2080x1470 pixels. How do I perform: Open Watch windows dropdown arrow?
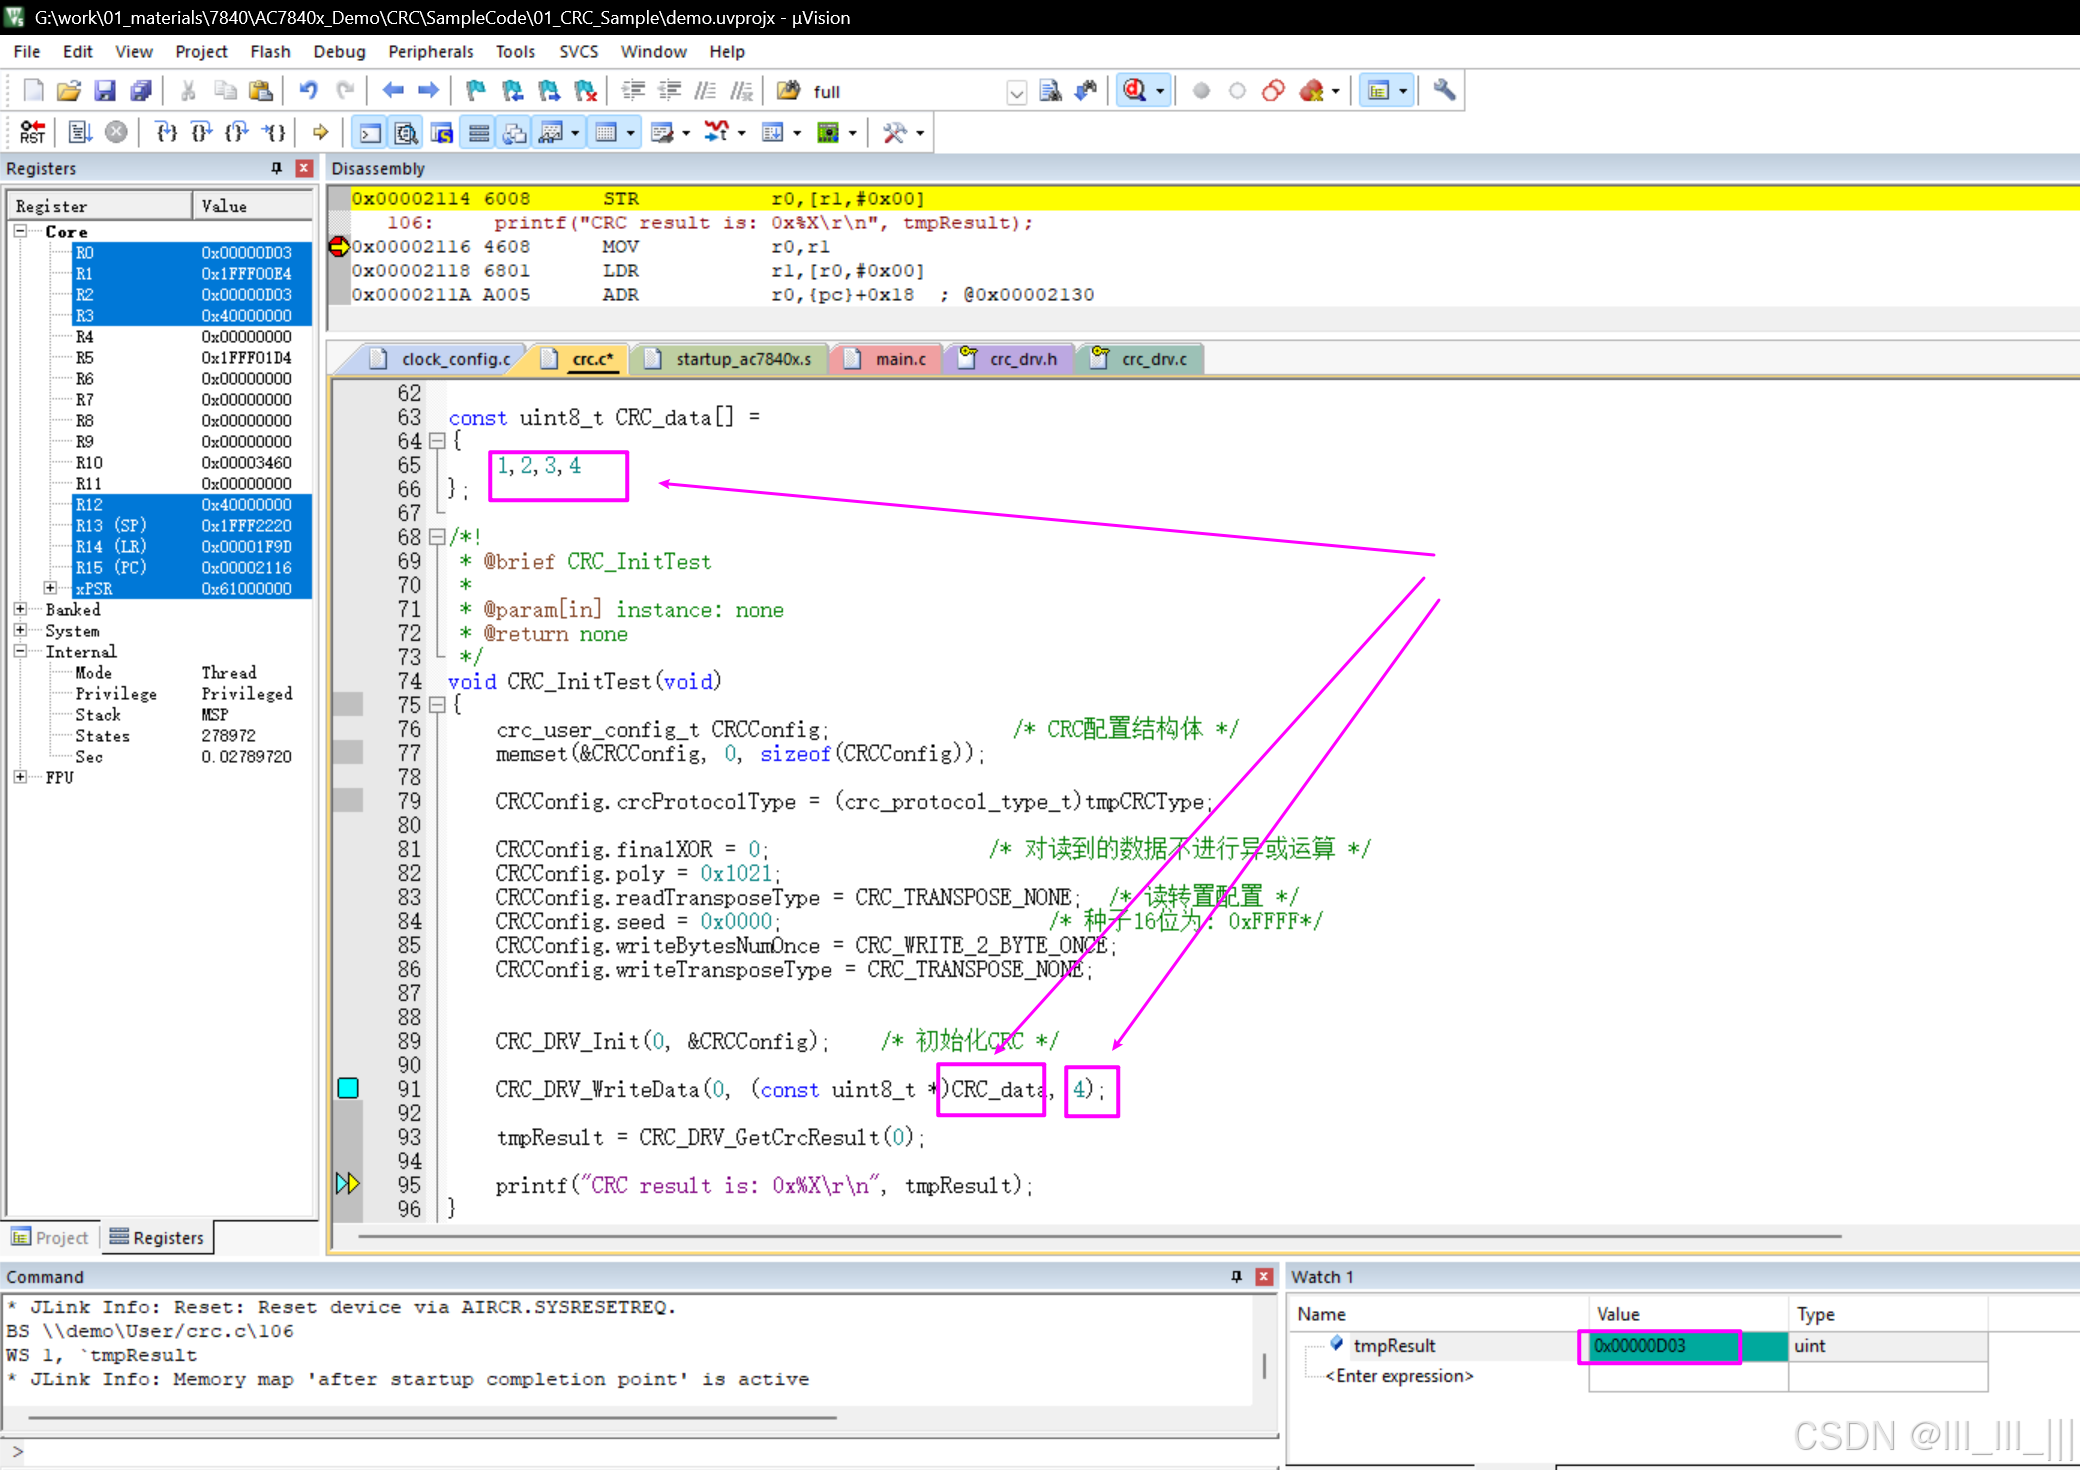[x=575, y=132]
